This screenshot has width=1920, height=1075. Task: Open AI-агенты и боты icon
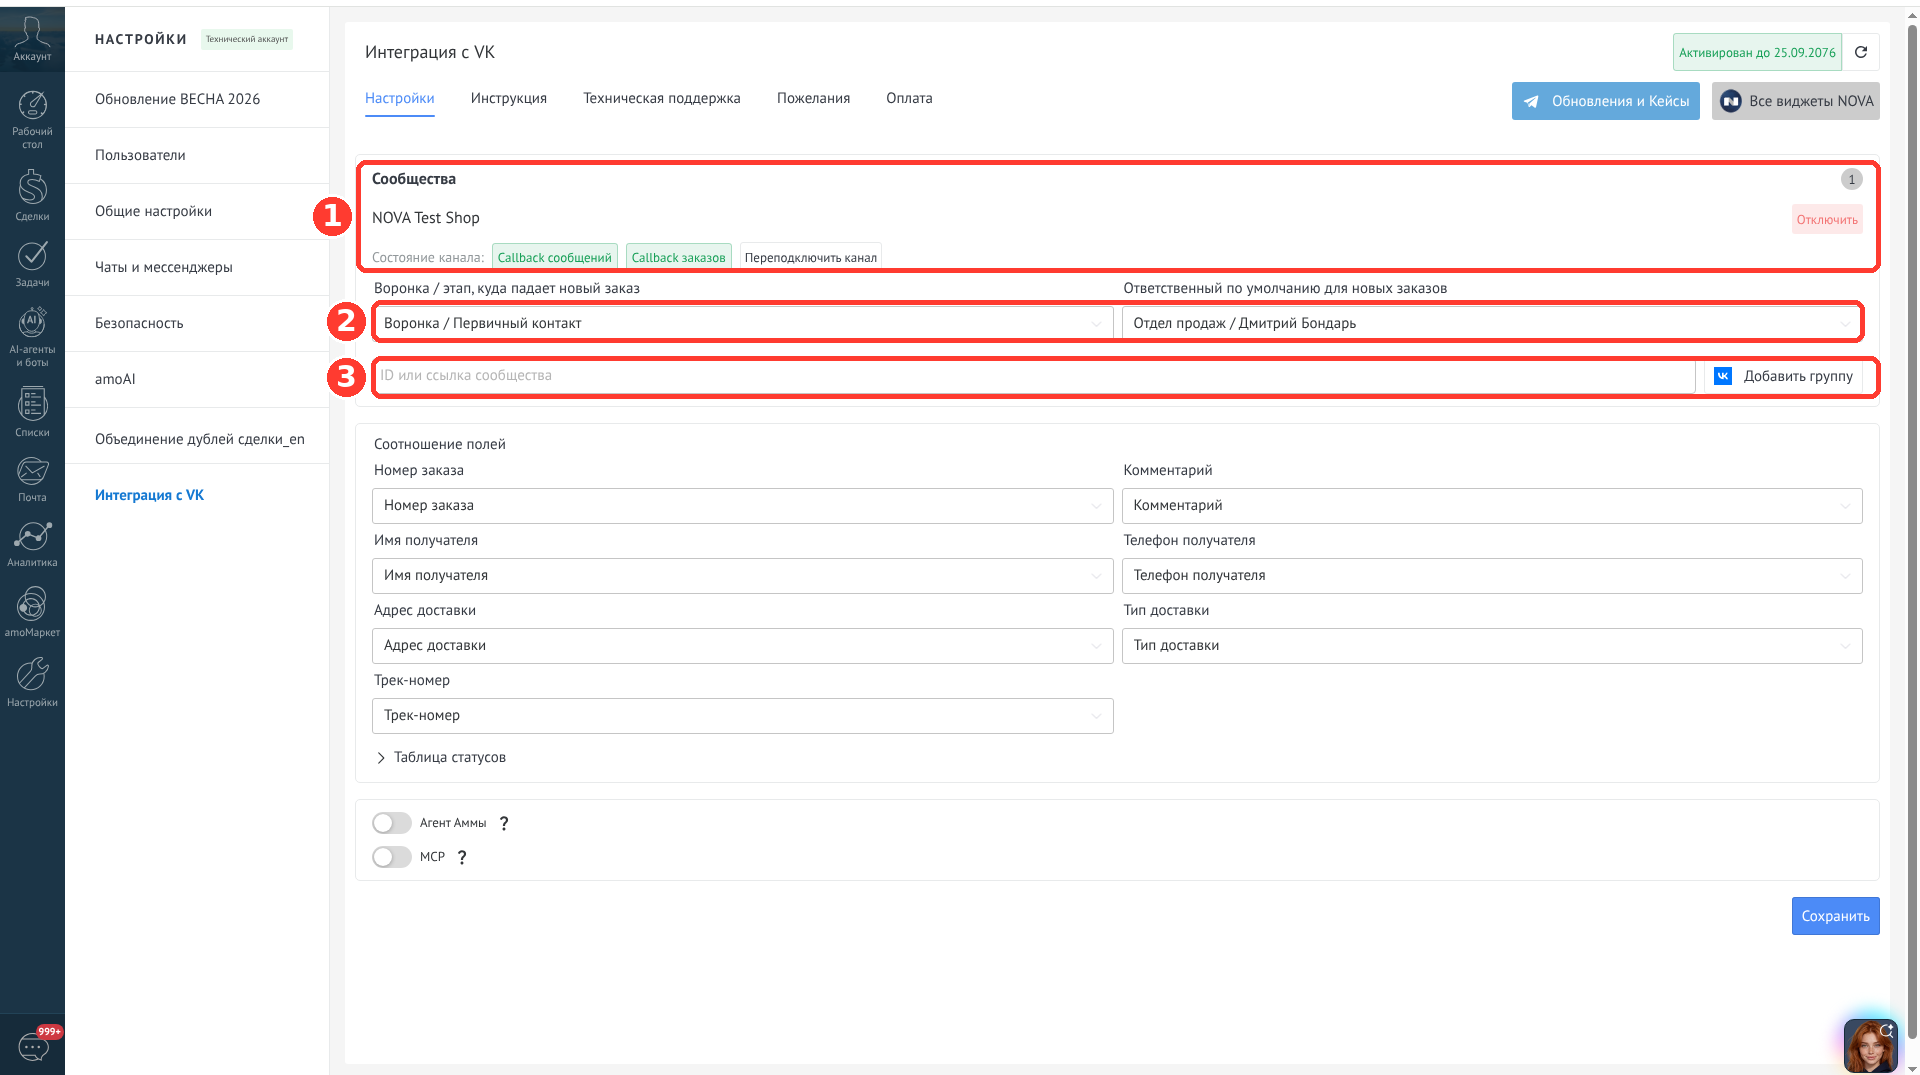click(32, 337)
